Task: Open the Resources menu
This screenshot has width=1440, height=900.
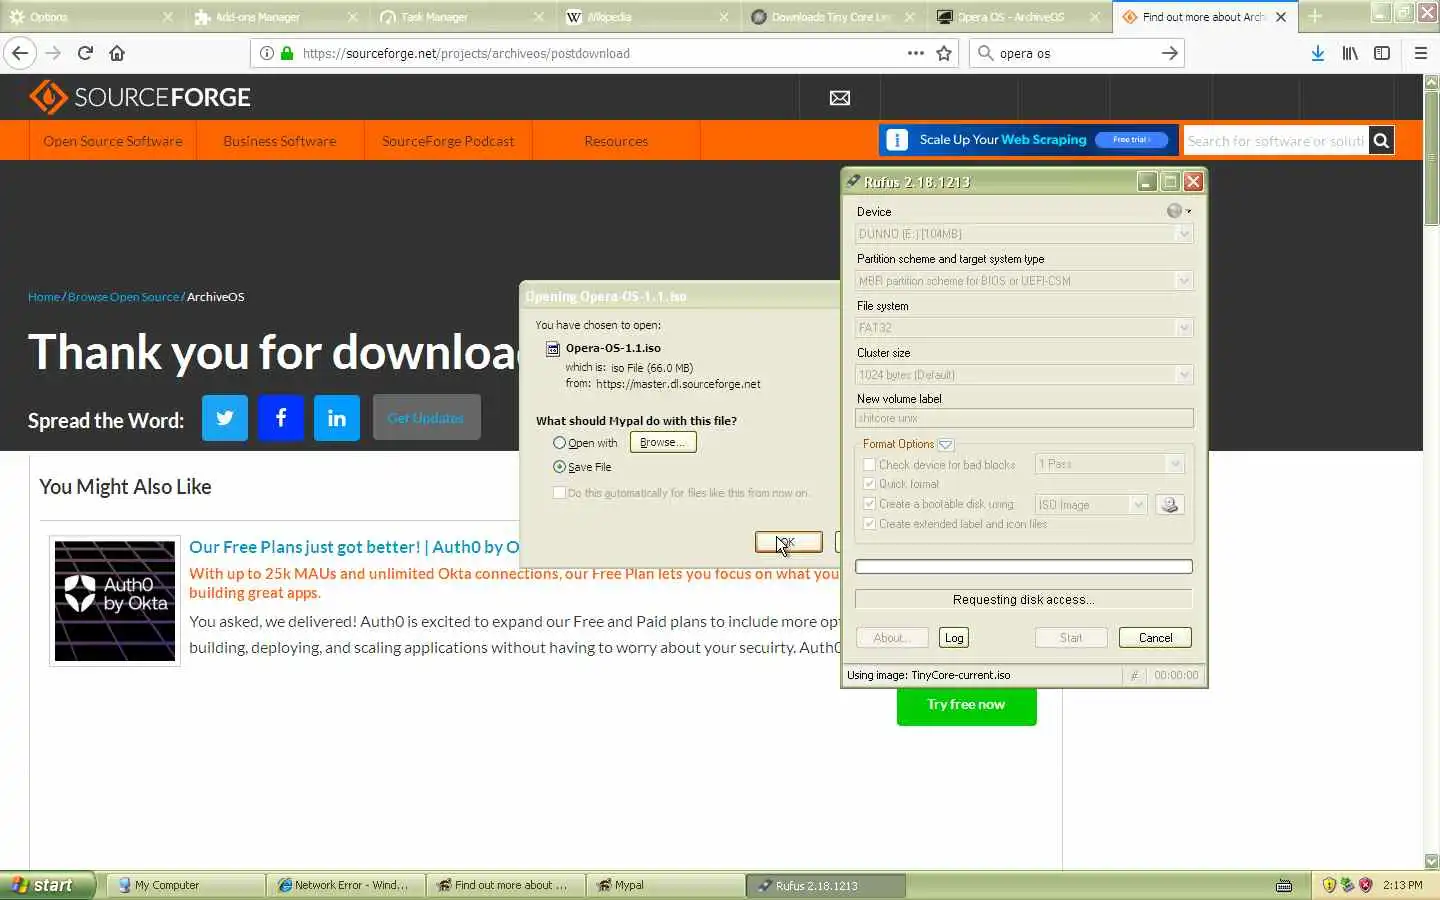Action: point(616,141)
